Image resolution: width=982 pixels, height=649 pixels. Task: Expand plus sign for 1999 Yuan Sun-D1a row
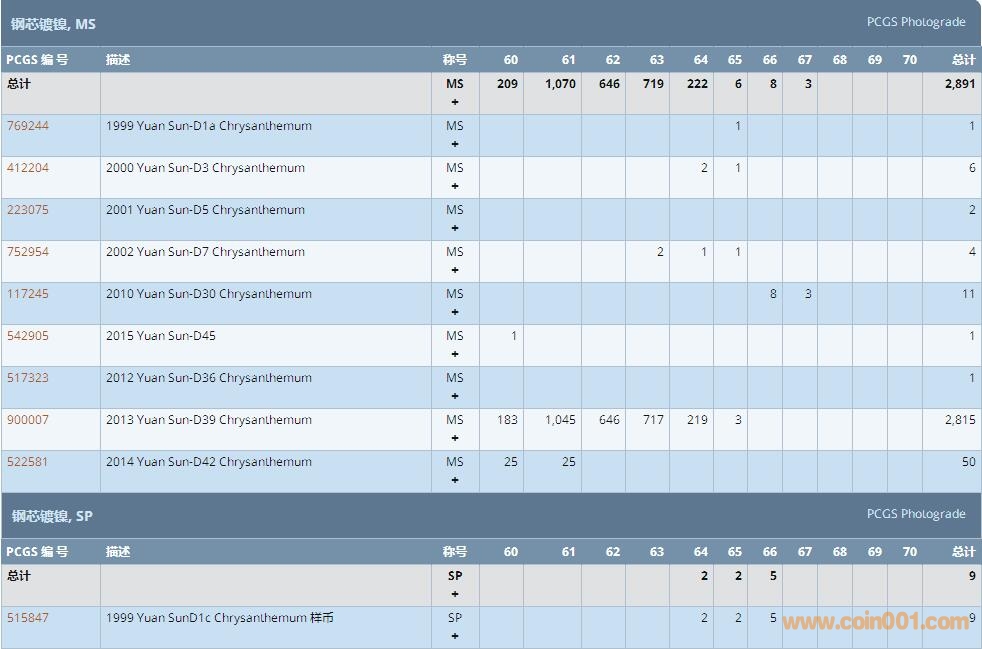(455, 144)
